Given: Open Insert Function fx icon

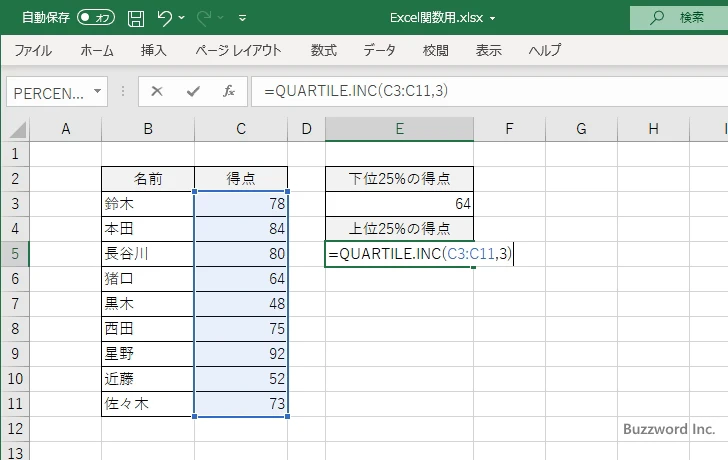Looking at the screenshot, I should 229,91.
